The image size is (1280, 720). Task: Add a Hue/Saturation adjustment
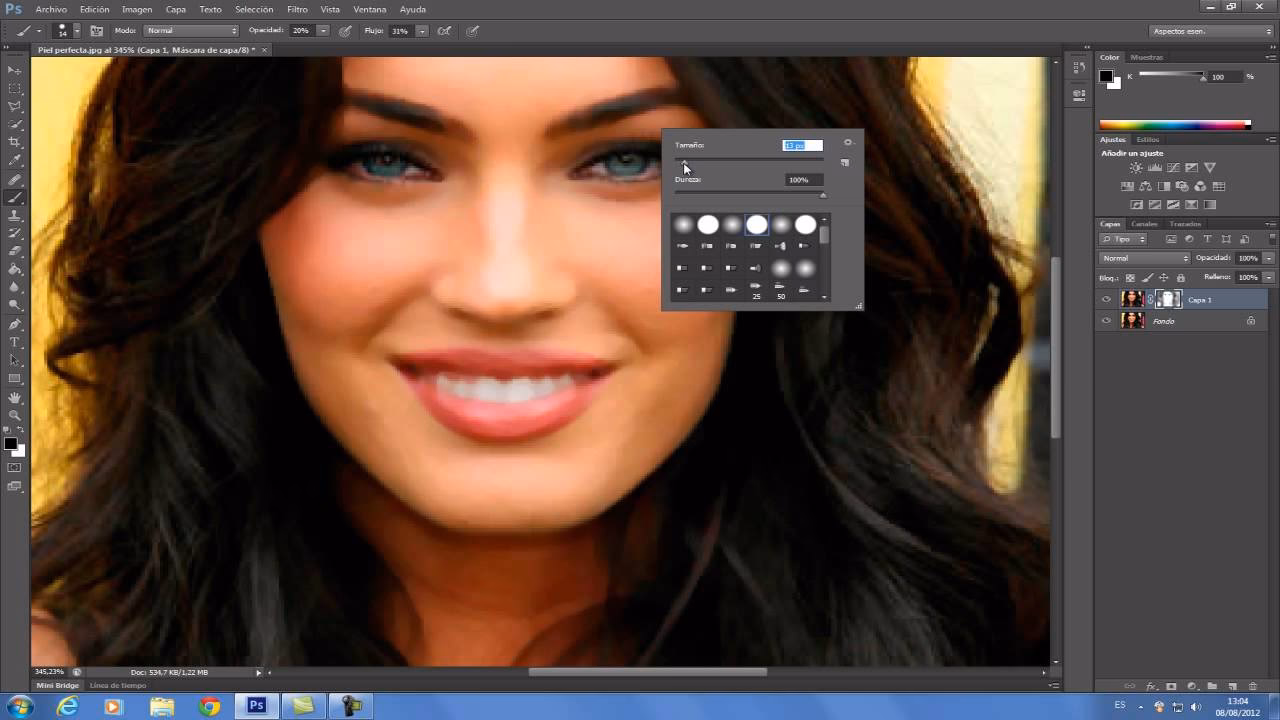(1127, 185)
